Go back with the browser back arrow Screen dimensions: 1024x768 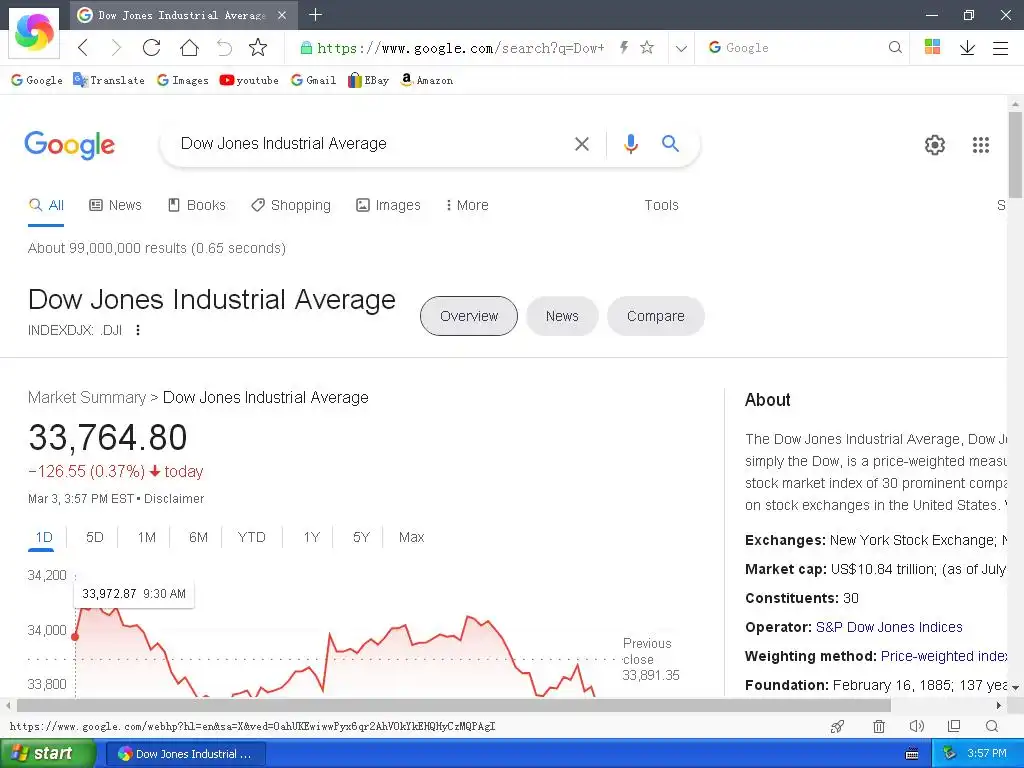coord(83,48)
